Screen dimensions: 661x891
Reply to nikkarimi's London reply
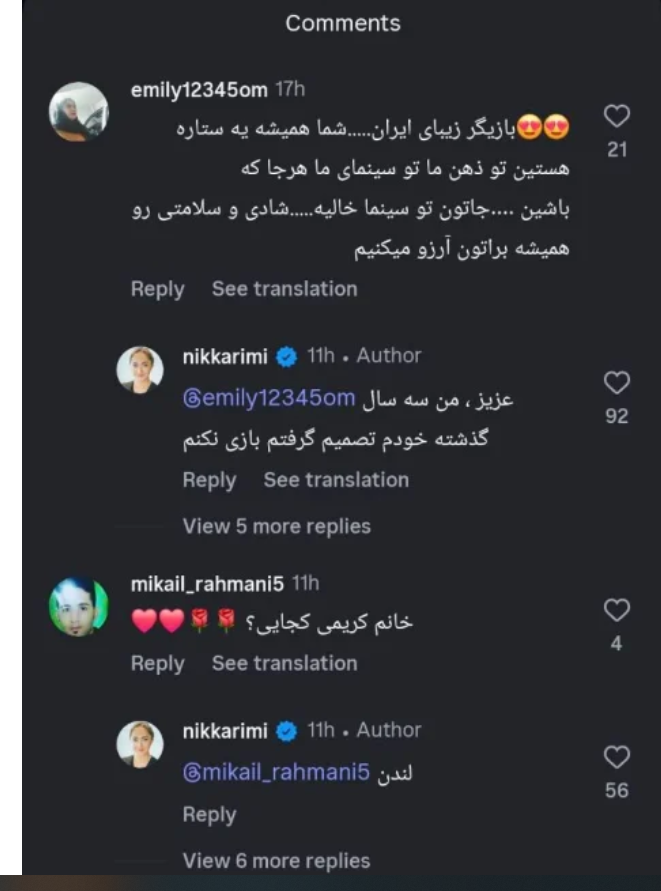point(209,815)
